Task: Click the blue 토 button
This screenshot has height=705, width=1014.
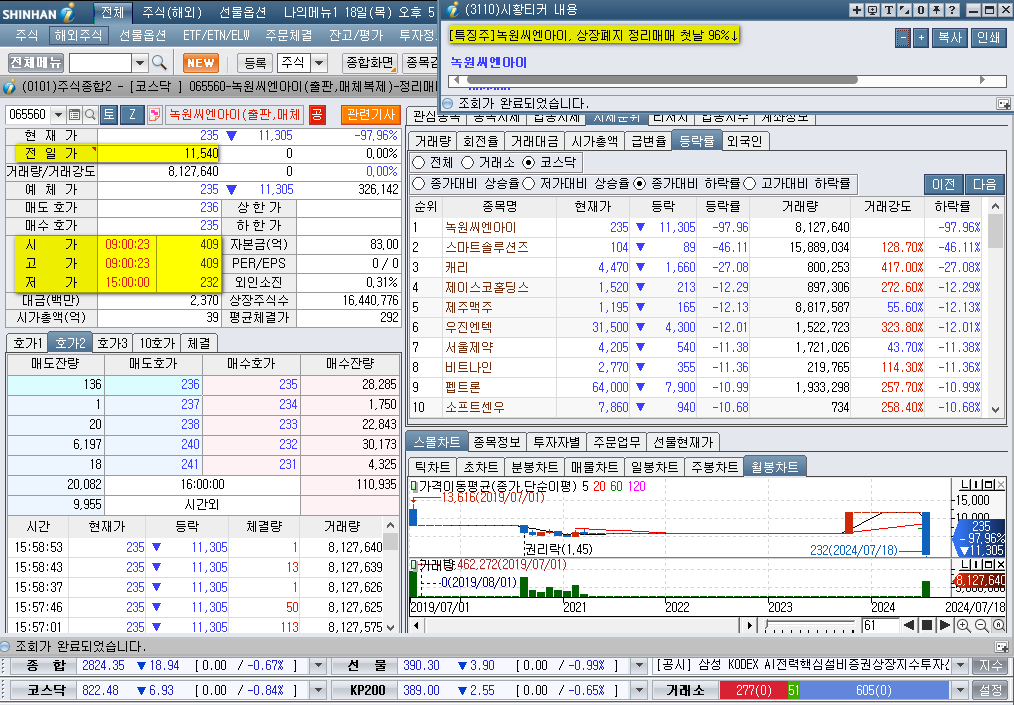Action: (109, 114)
